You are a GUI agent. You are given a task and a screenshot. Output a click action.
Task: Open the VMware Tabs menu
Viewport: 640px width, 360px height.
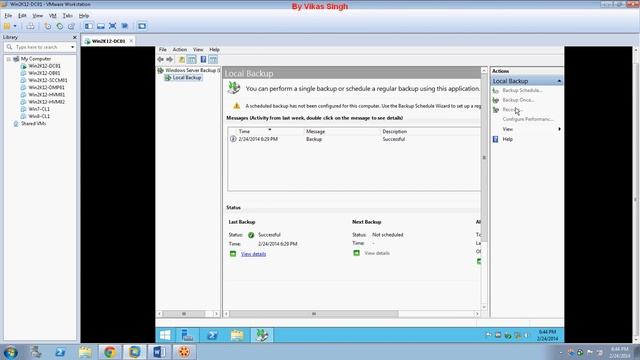tap(68, 16)
